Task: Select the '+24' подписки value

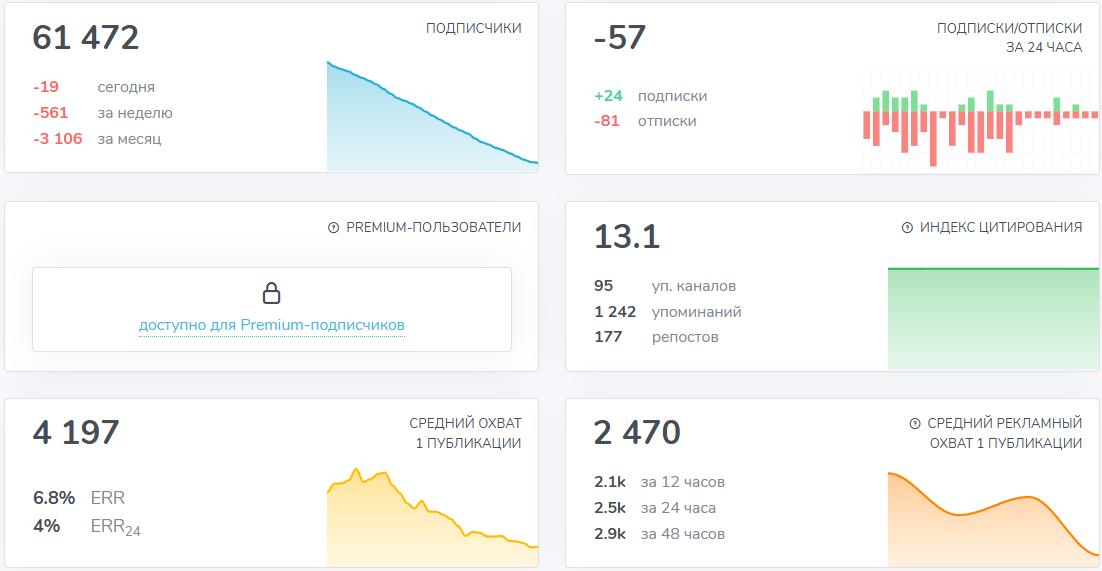Action: coord(607,96)
